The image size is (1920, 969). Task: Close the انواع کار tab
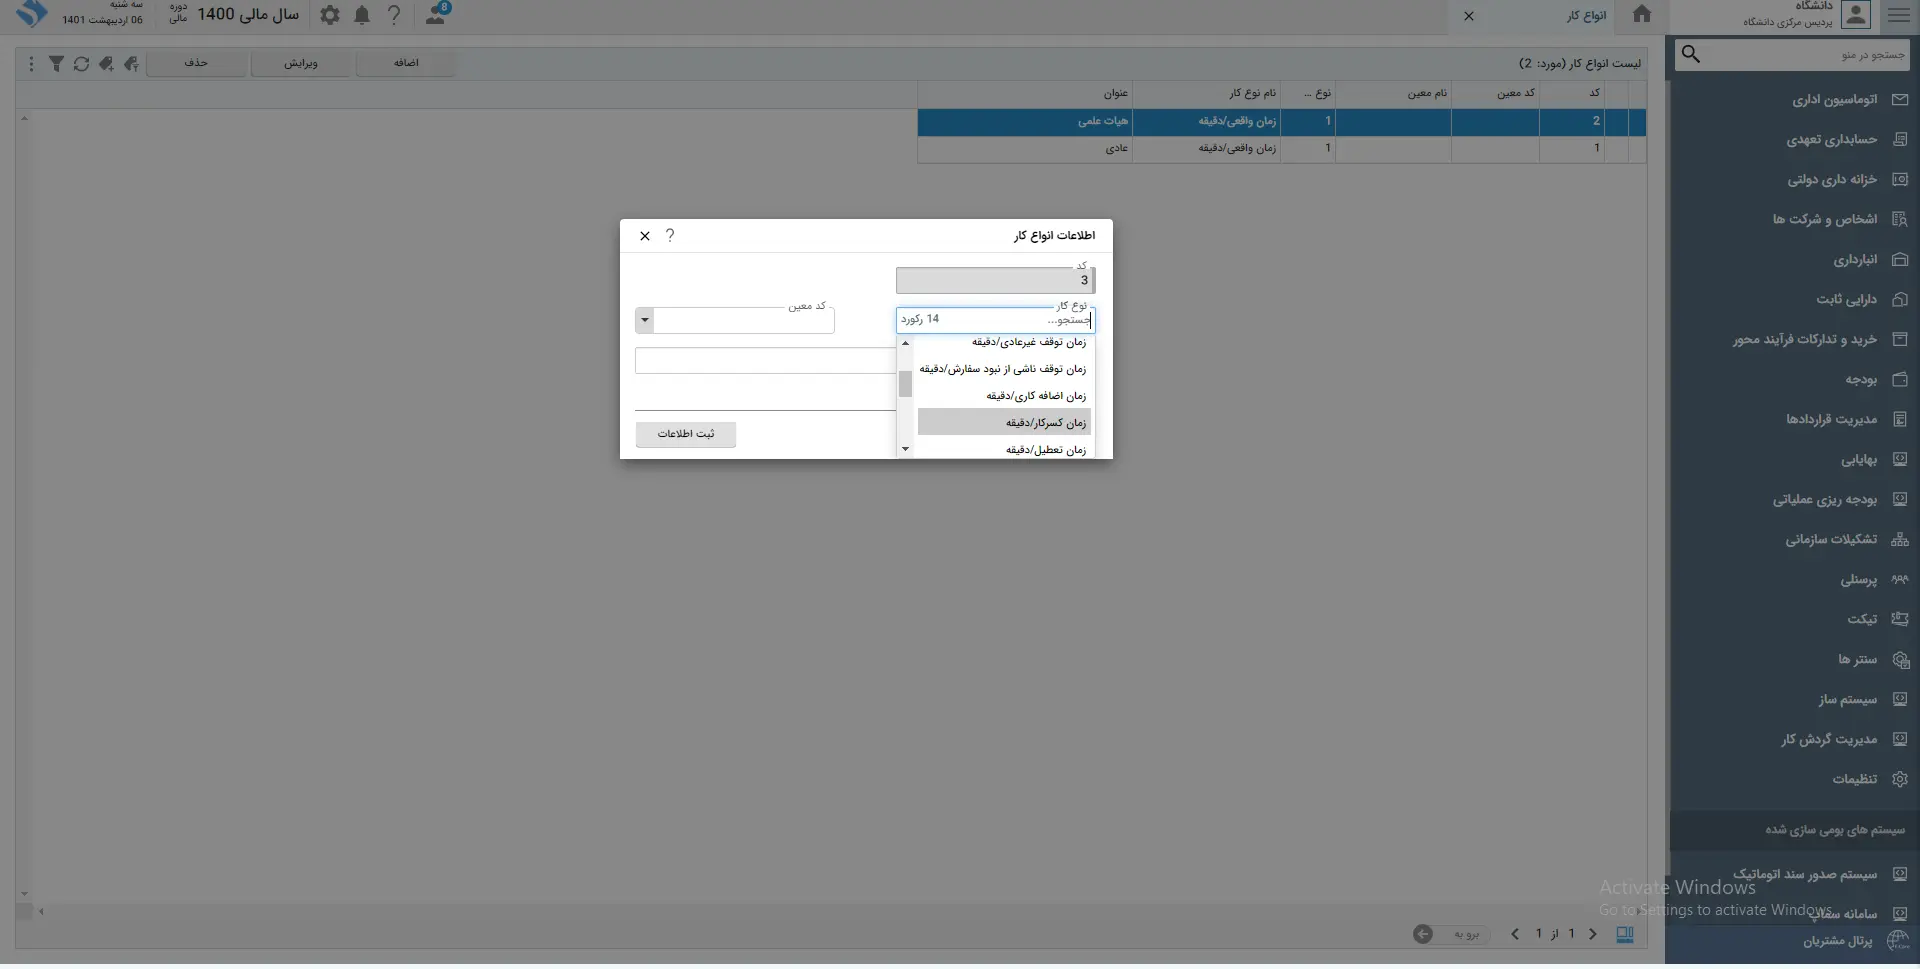click(x=1469, y=16)
